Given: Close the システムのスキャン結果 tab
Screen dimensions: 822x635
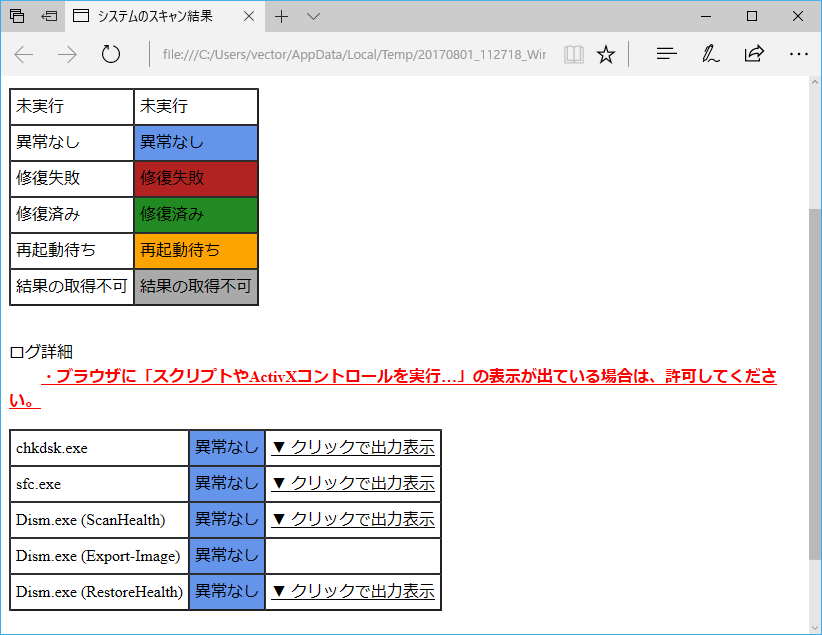Looking at the screenshot, I should pyautogui.click(x=249, y=17).
